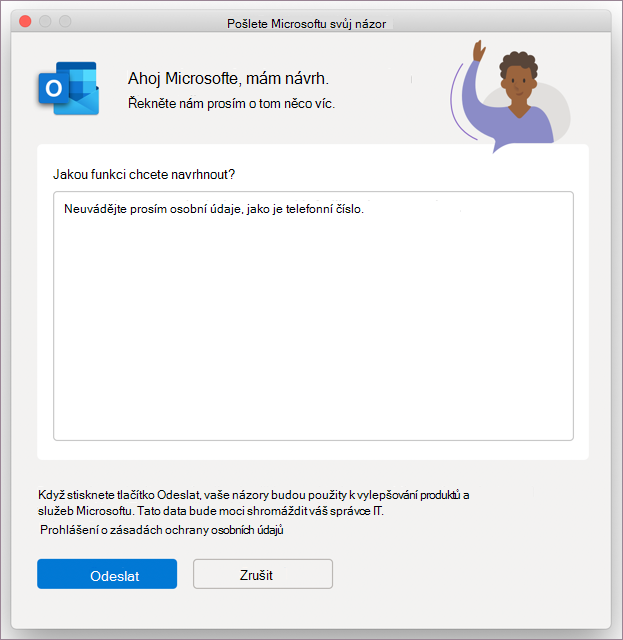Open Prohlášení o zásadách ochrany osobních údajů link
This screenshot has width=623, height=640.
click(162, 530)
